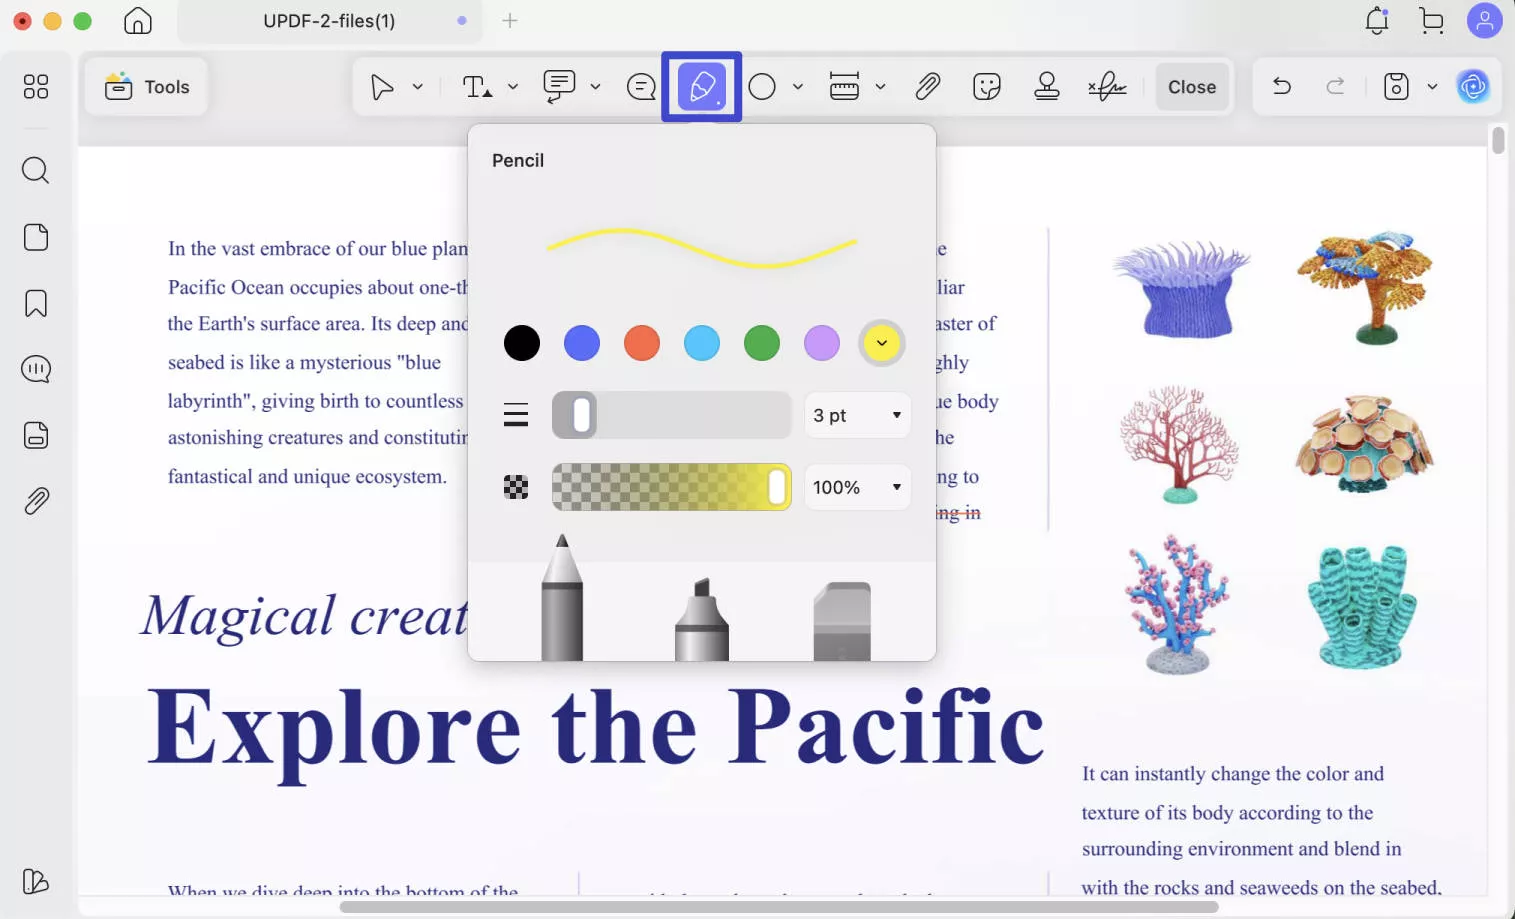Click the layers icon at sidebar bottom
Screen dimensions: 1515x919
[36, 881]
